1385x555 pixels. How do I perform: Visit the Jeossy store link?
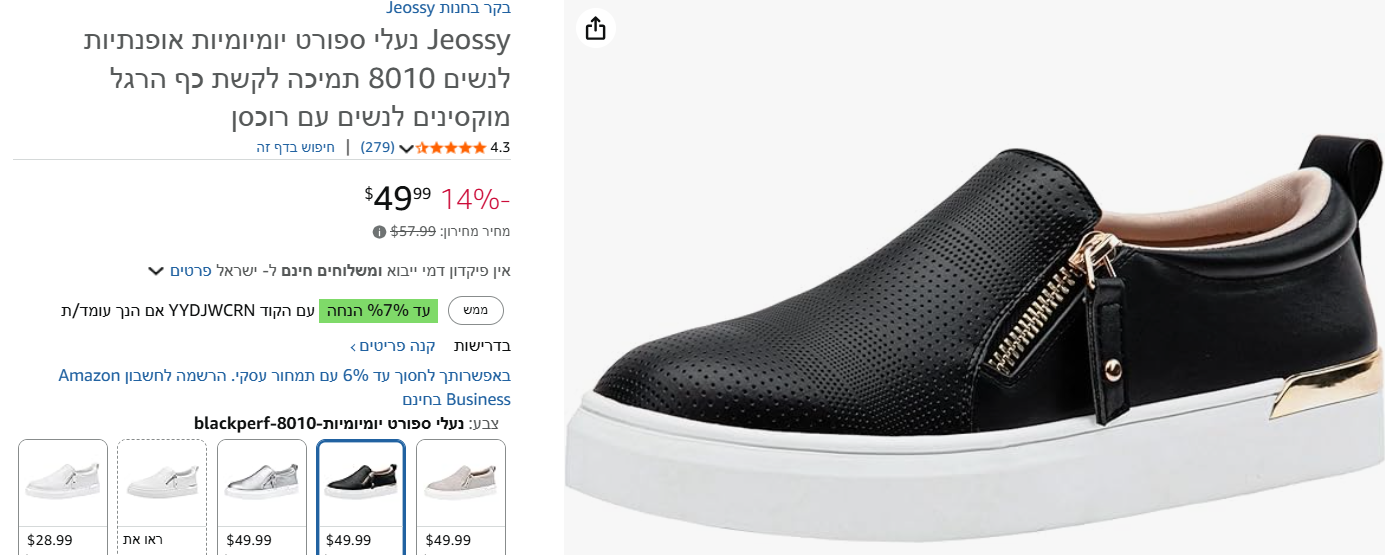click(x=448, y=8)
